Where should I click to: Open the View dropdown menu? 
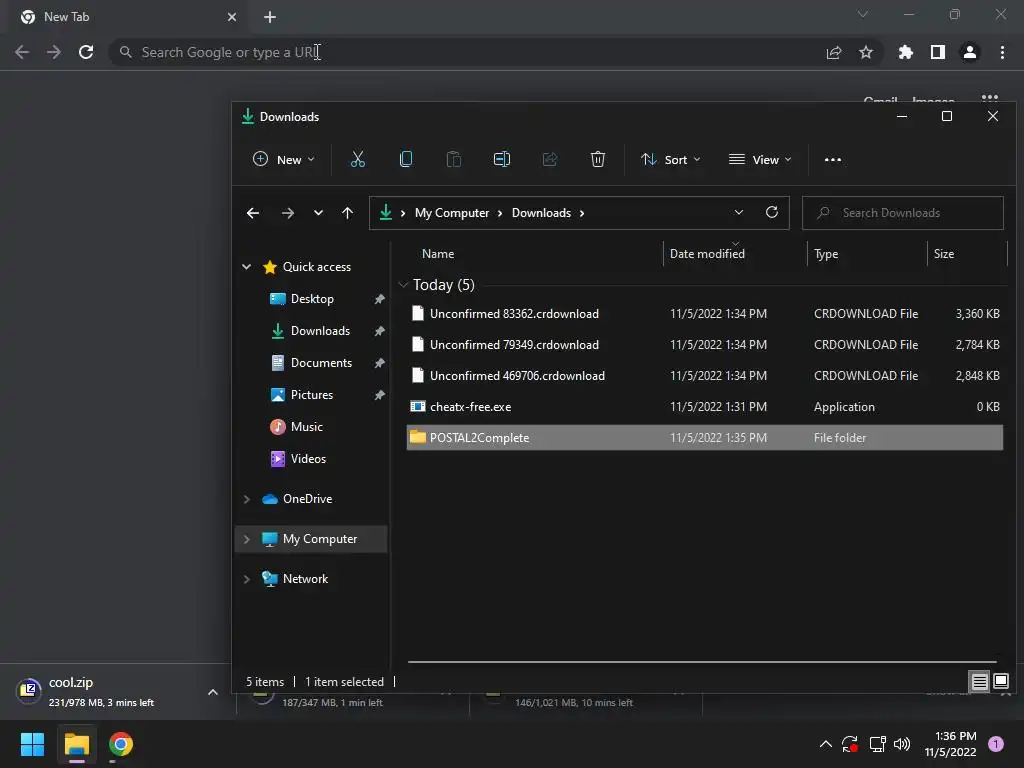tap(760, 159)
